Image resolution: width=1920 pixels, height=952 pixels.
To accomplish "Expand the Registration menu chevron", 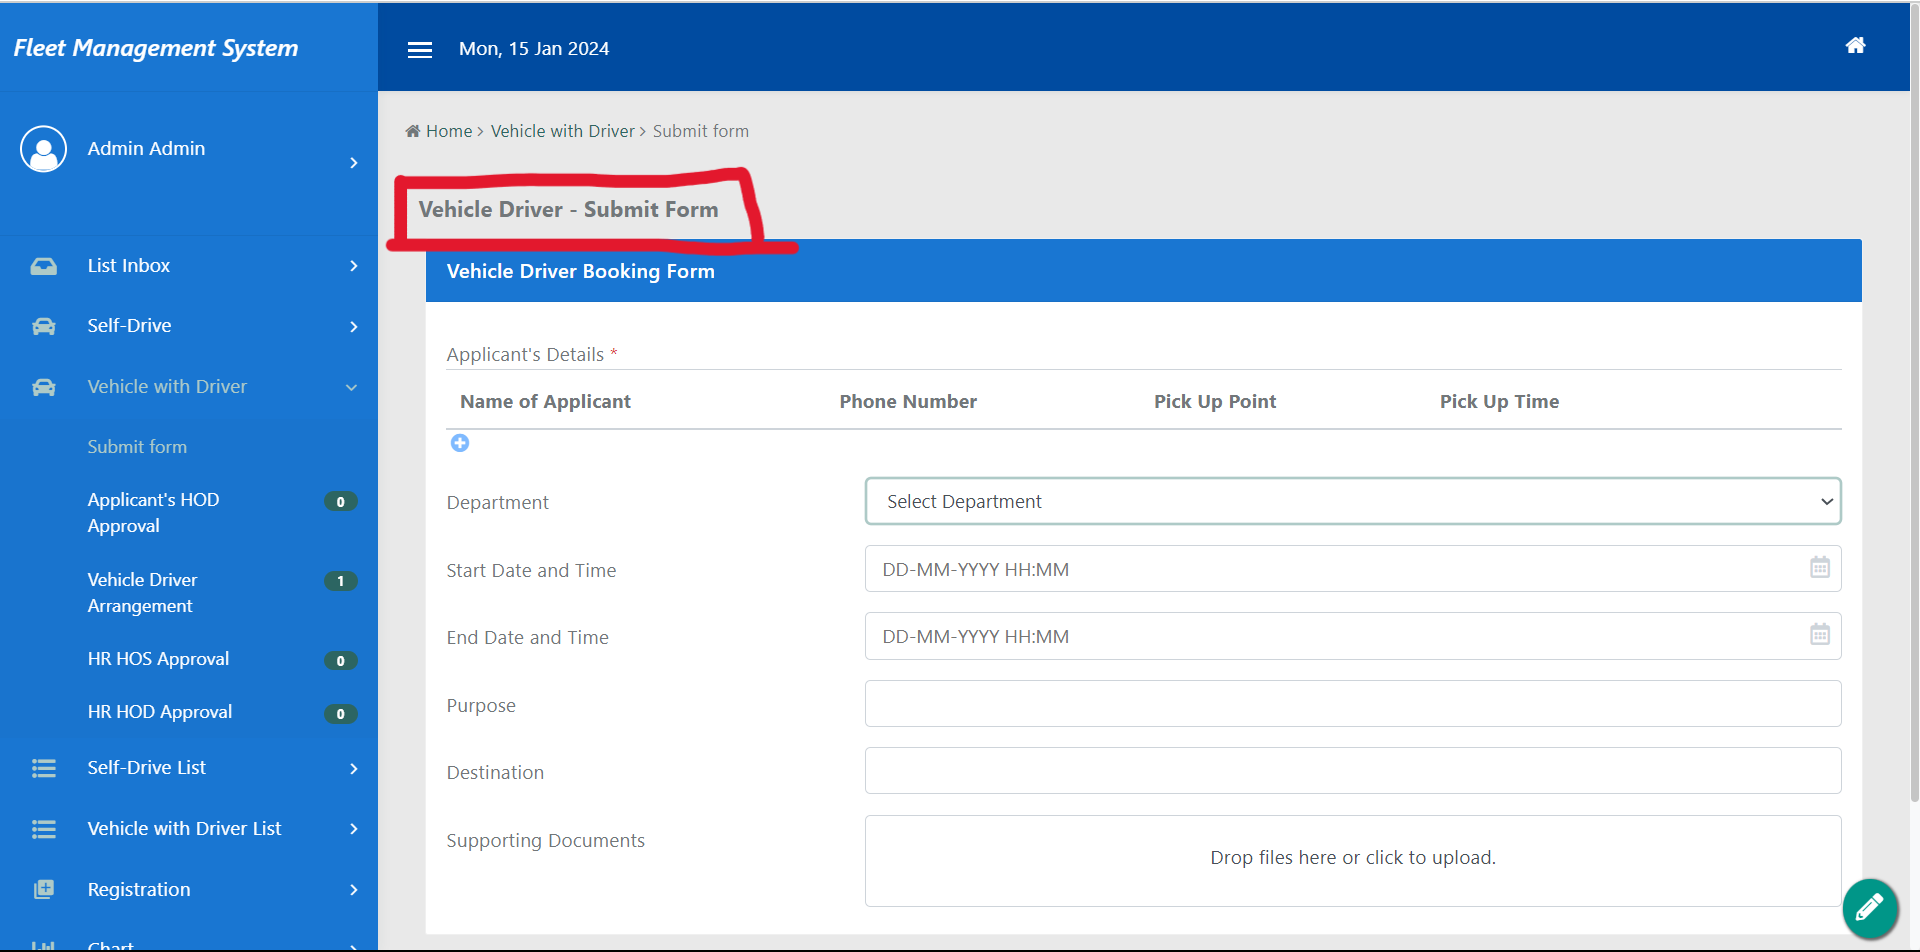I will pyautogui.click(x=353, y=890).
